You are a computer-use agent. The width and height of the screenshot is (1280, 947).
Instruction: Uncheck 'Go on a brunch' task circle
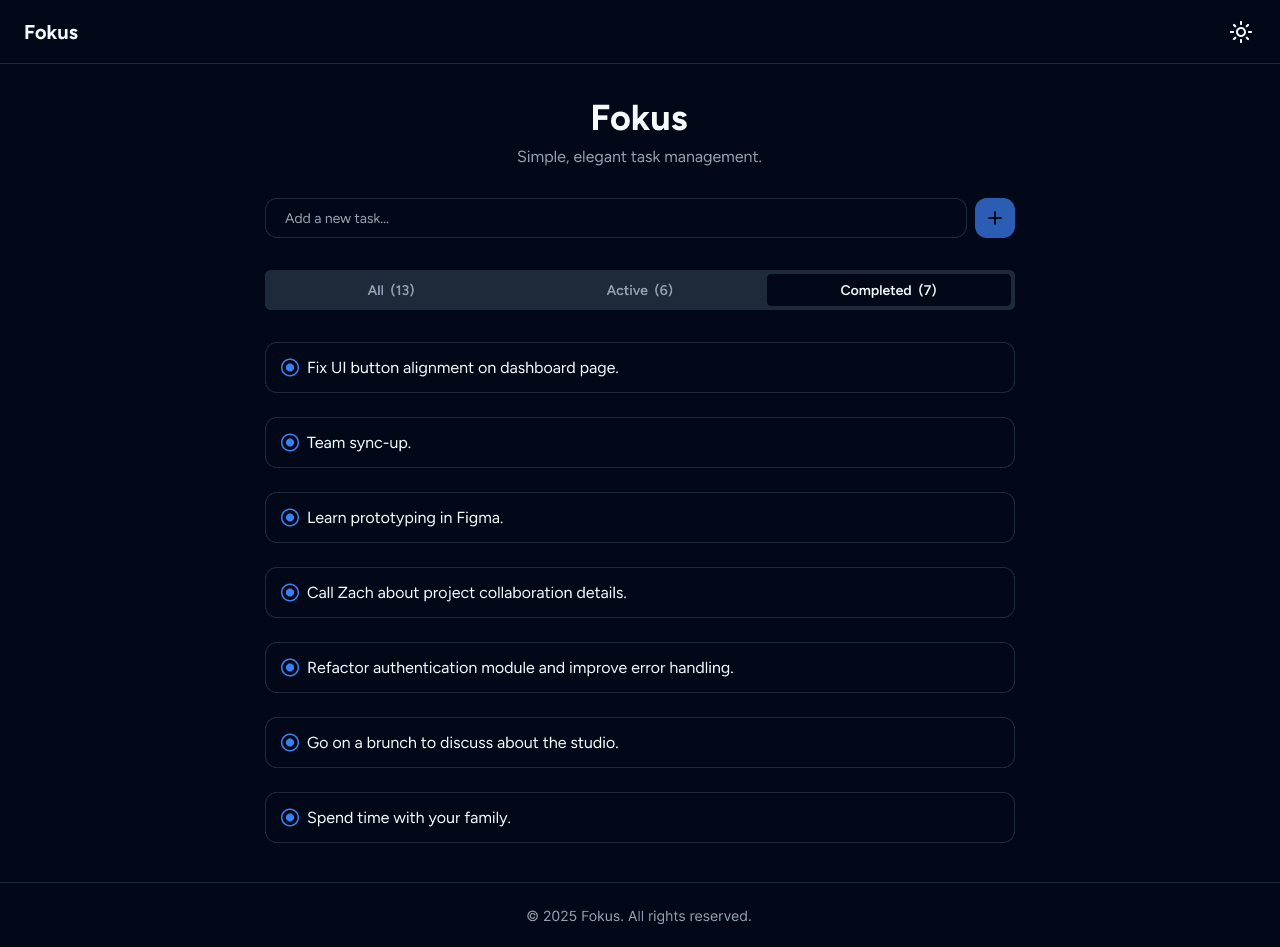click(x=290, y=742)
